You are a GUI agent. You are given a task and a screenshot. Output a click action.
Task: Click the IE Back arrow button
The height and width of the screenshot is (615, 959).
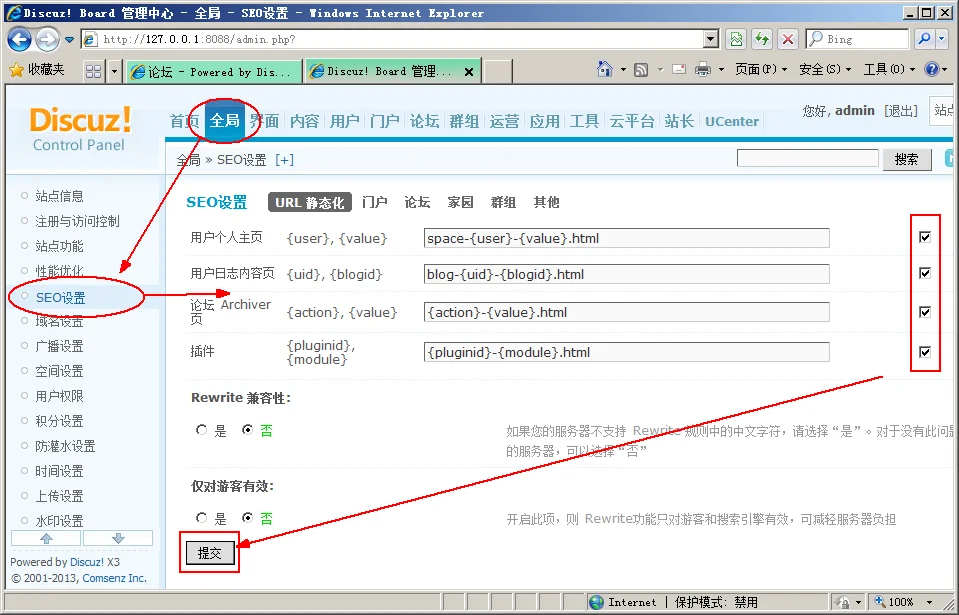(x=19, y=40)
